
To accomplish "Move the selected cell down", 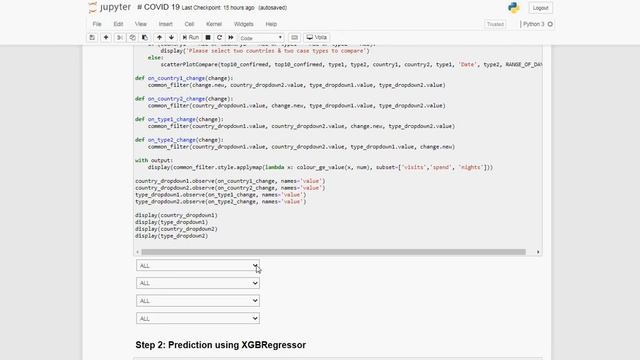I will (171, 38).
